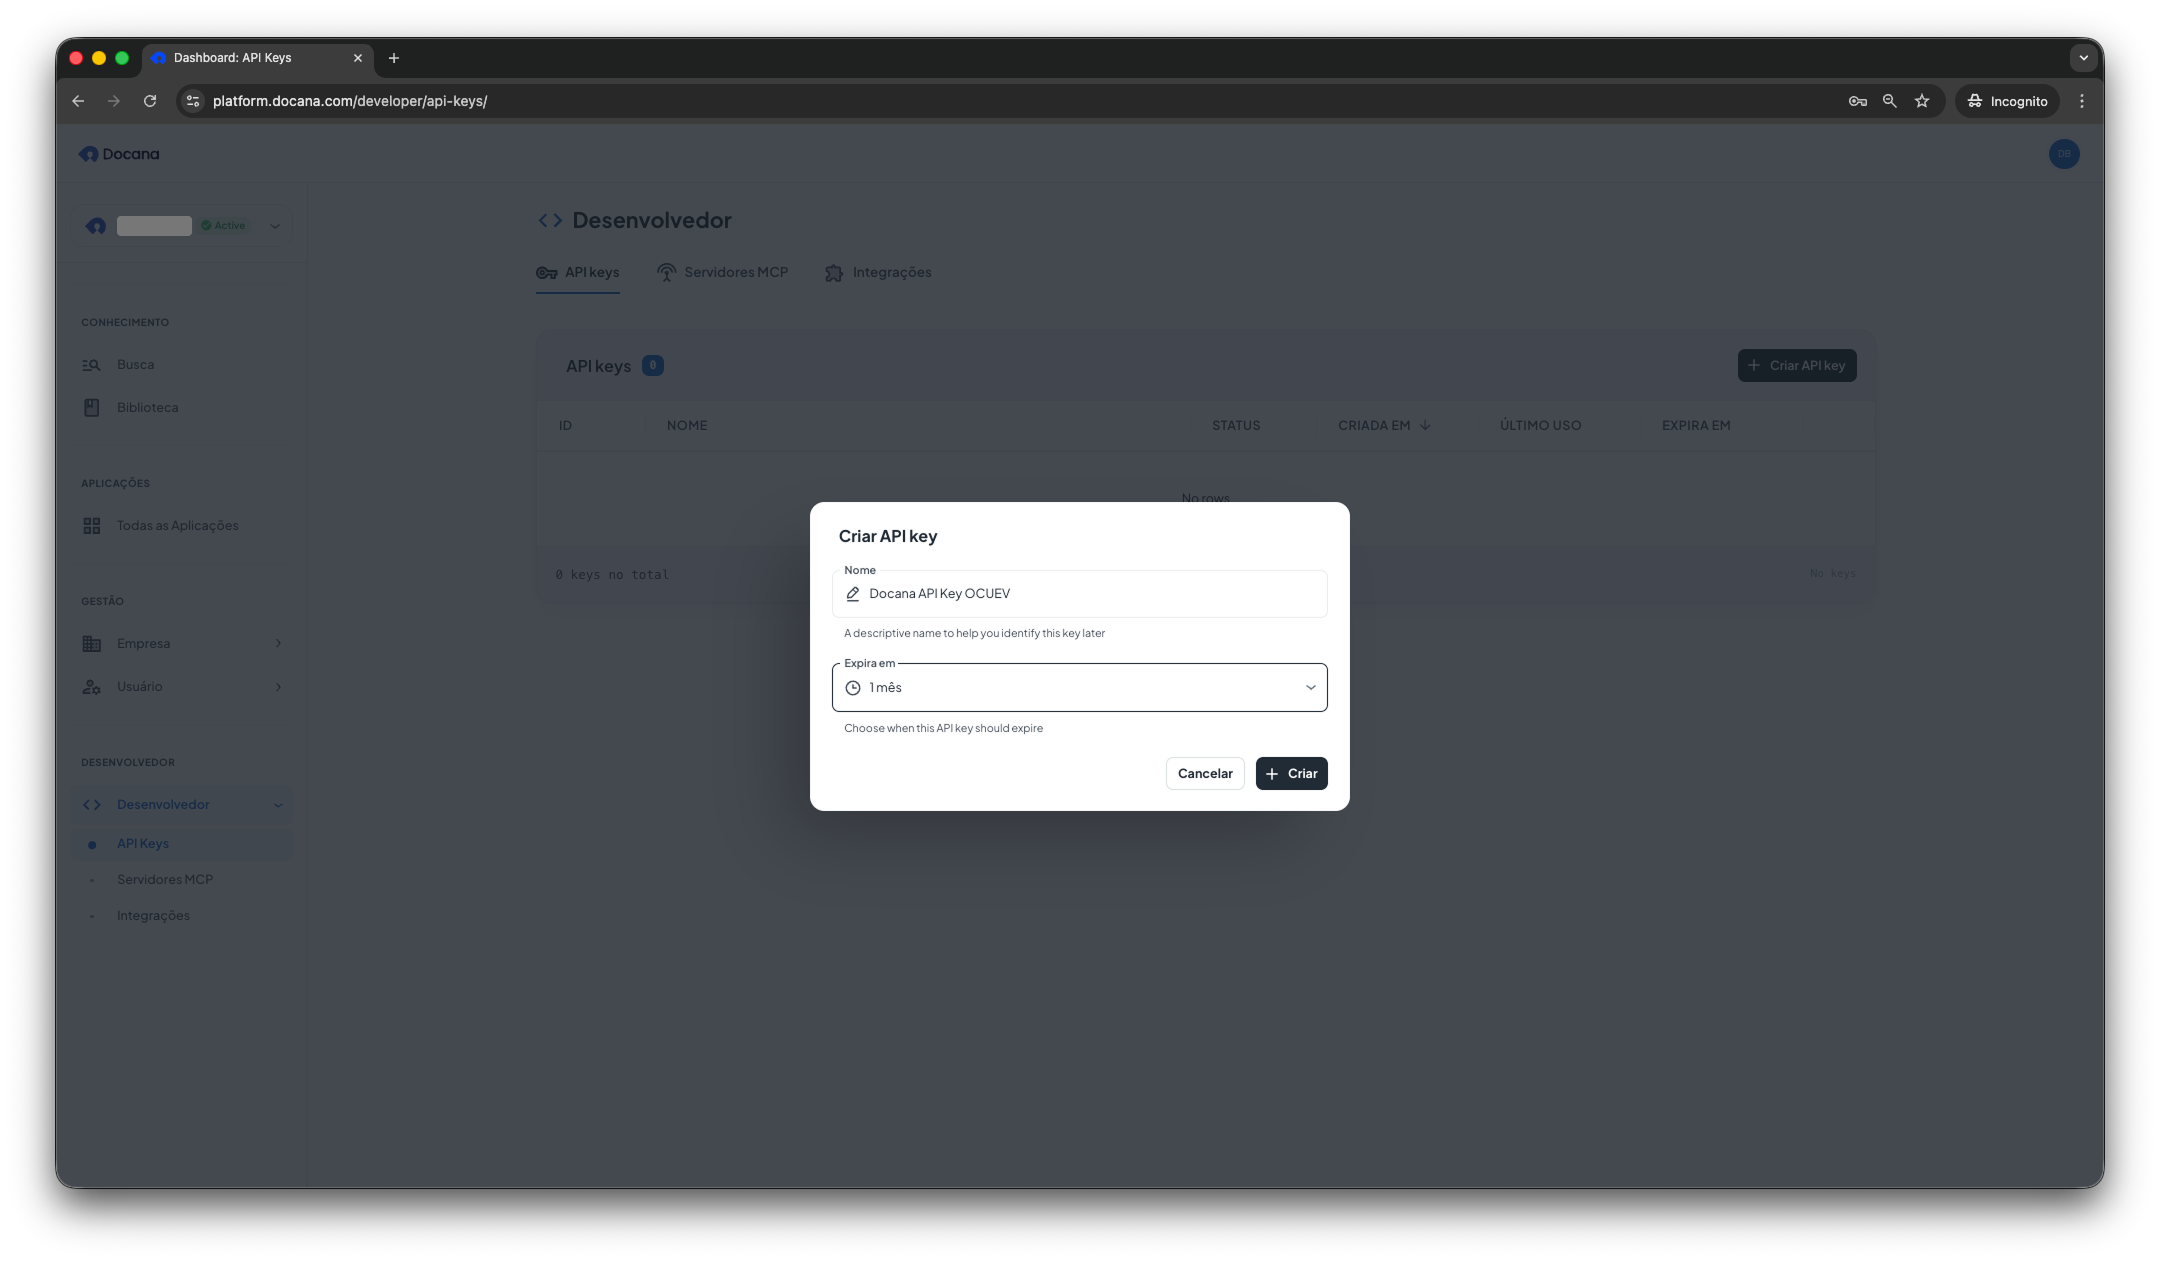Open Biblioteca in the sidebar

[x=182, y=408]
